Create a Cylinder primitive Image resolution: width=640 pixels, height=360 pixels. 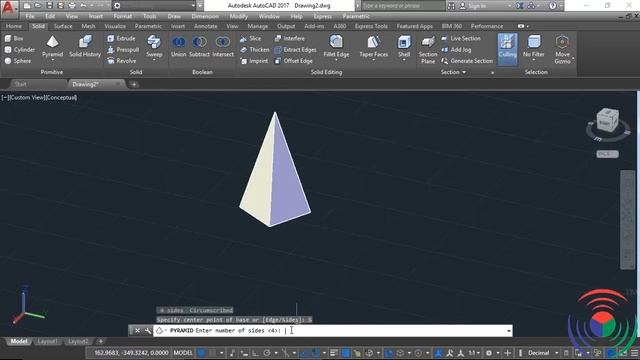pos(20,50)
